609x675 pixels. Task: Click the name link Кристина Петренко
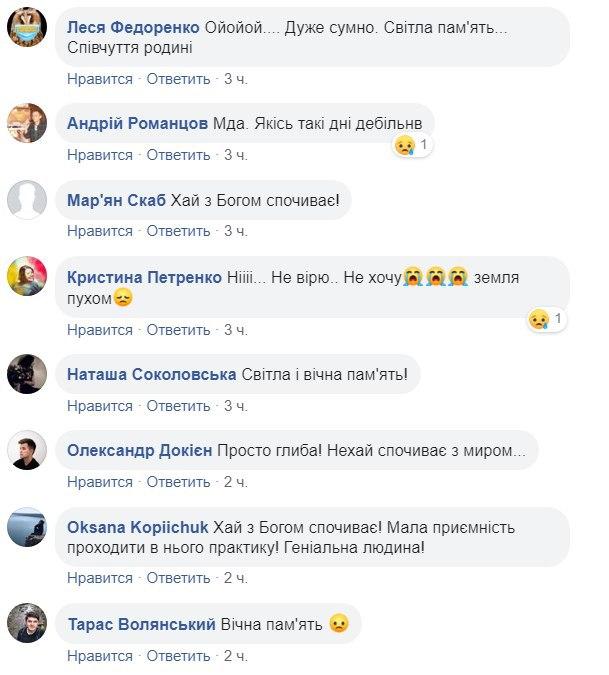click(144, 277)
